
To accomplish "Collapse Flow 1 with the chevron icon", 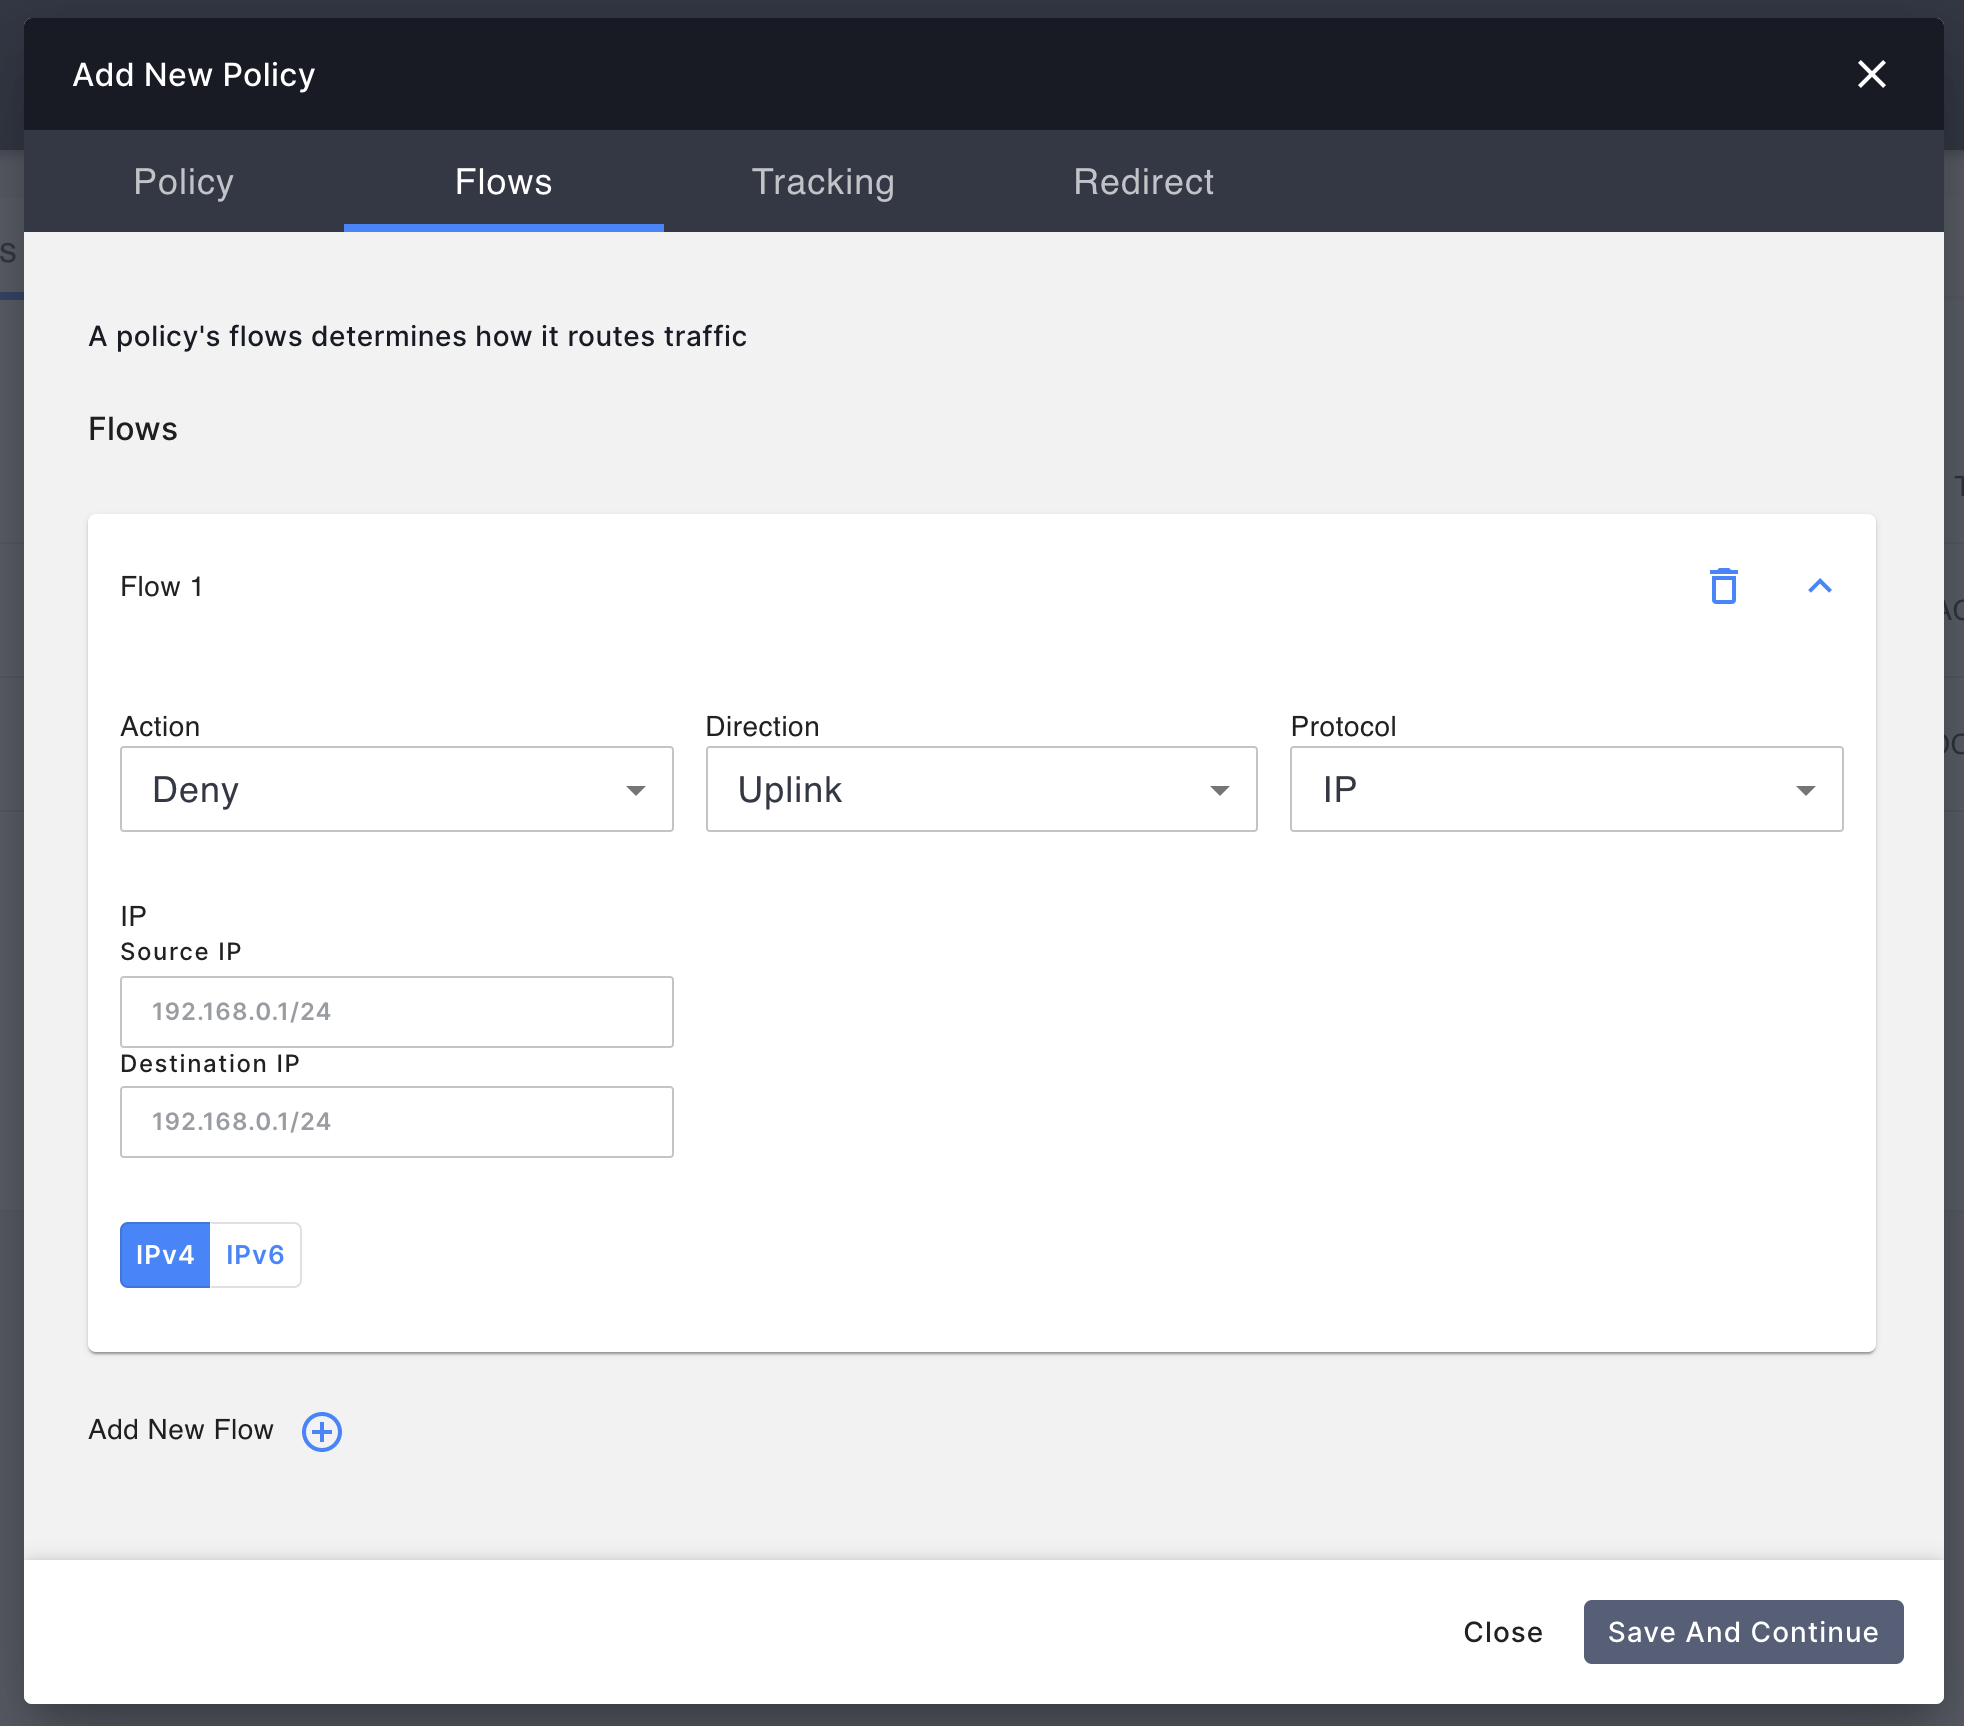I will (x=1819, y=587).
